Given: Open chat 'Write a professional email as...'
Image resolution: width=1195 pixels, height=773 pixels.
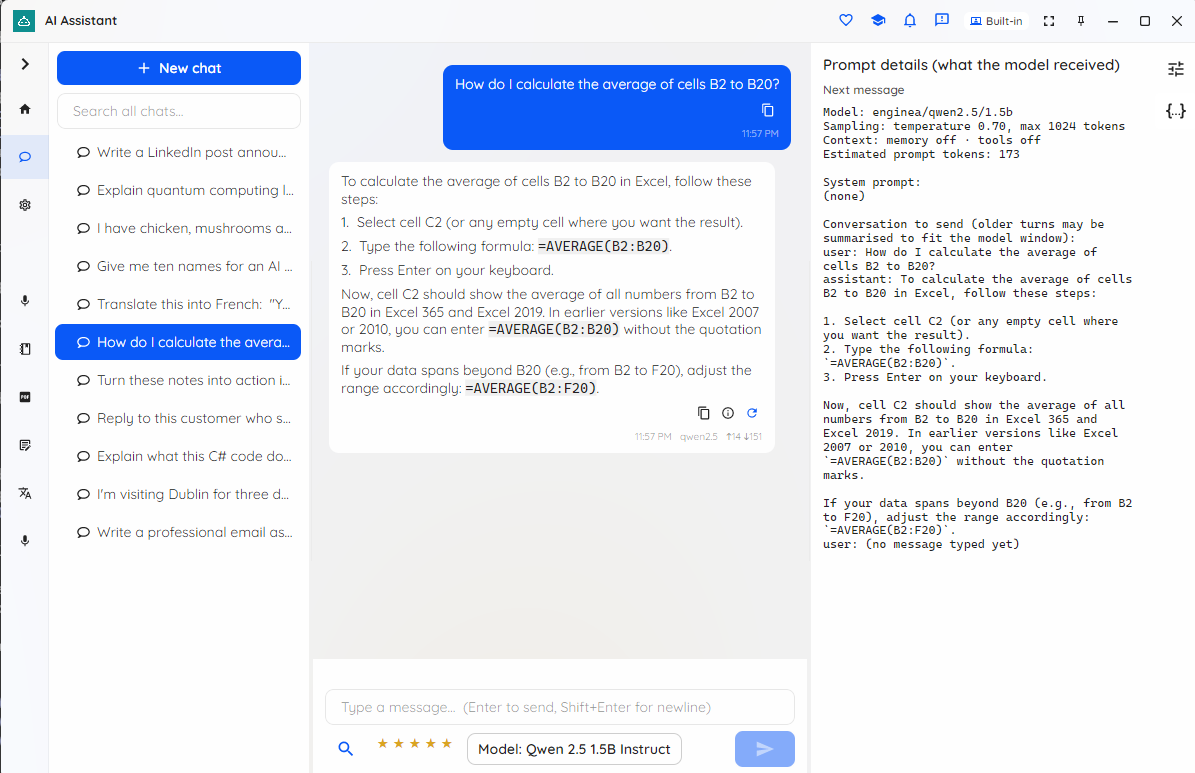Looking at the screenshot, I should pyautogui.click(x=179, y=532).
